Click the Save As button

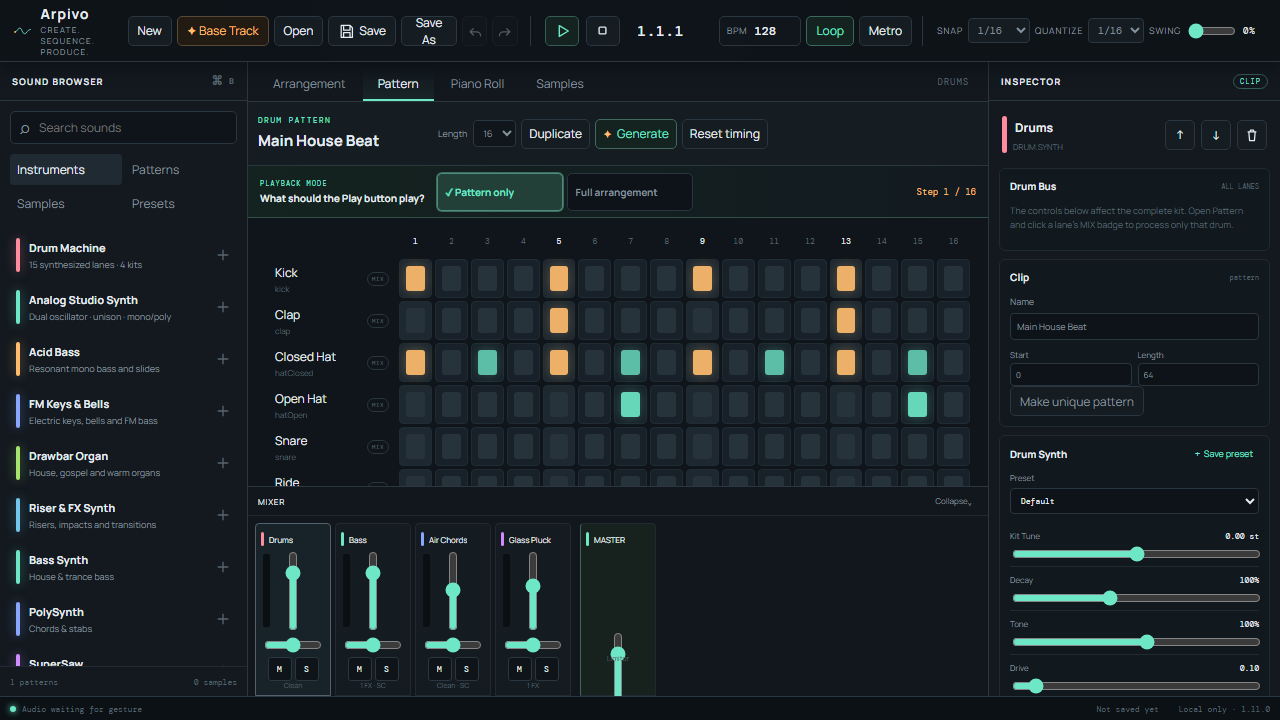[x=429, y=31]
